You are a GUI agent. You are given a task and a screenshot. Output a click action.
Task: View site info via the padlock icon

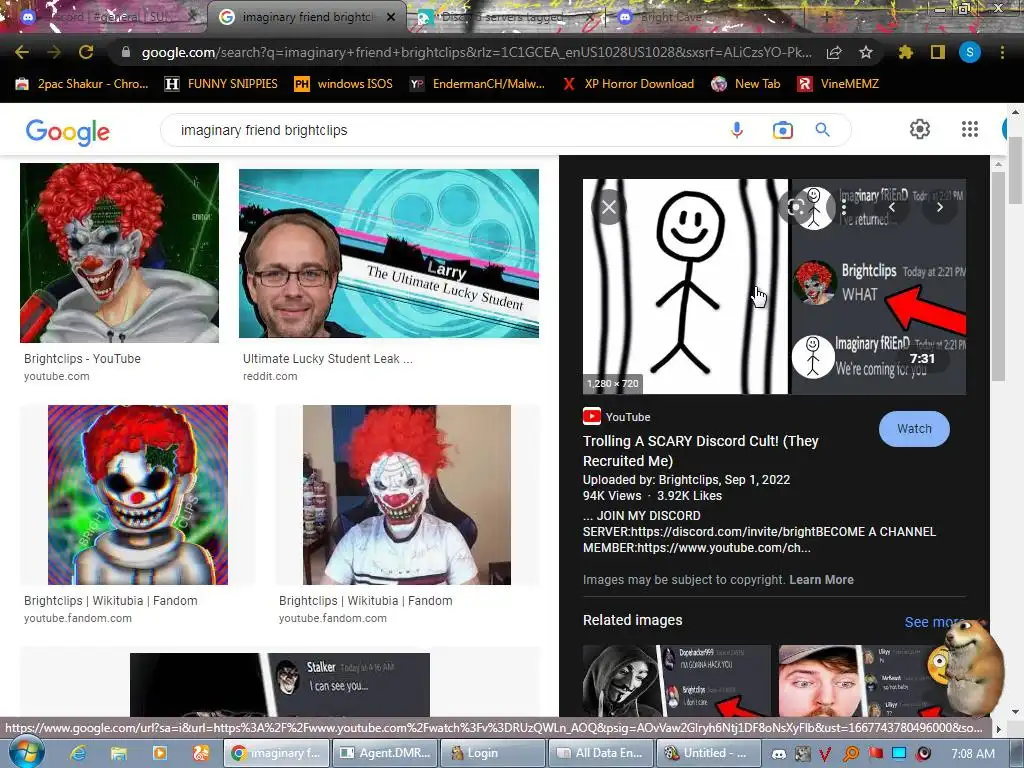(126, 52)
